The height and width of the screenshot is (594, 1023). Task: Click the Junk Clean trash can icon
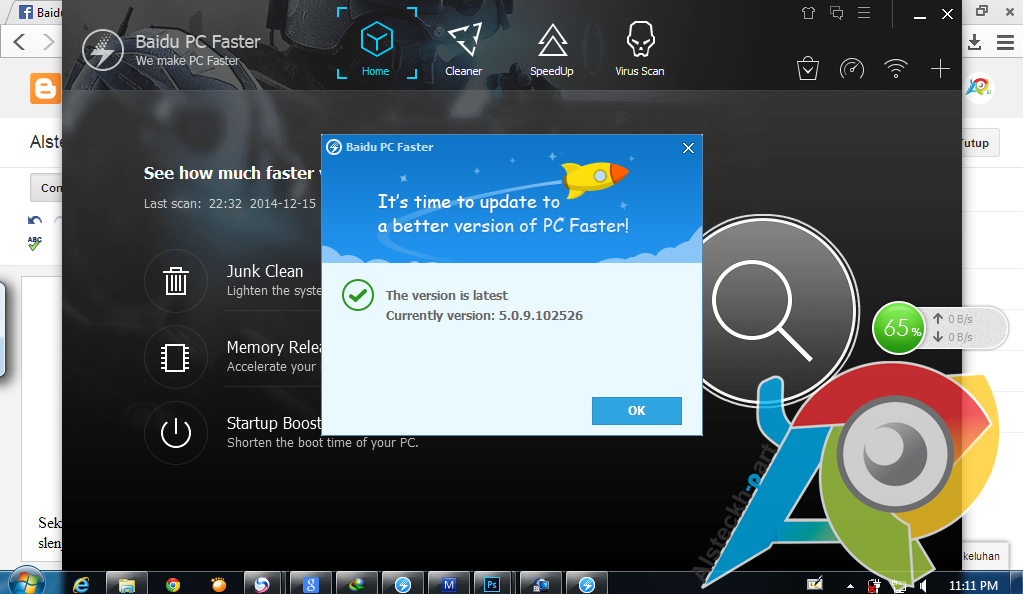(176, 281)
